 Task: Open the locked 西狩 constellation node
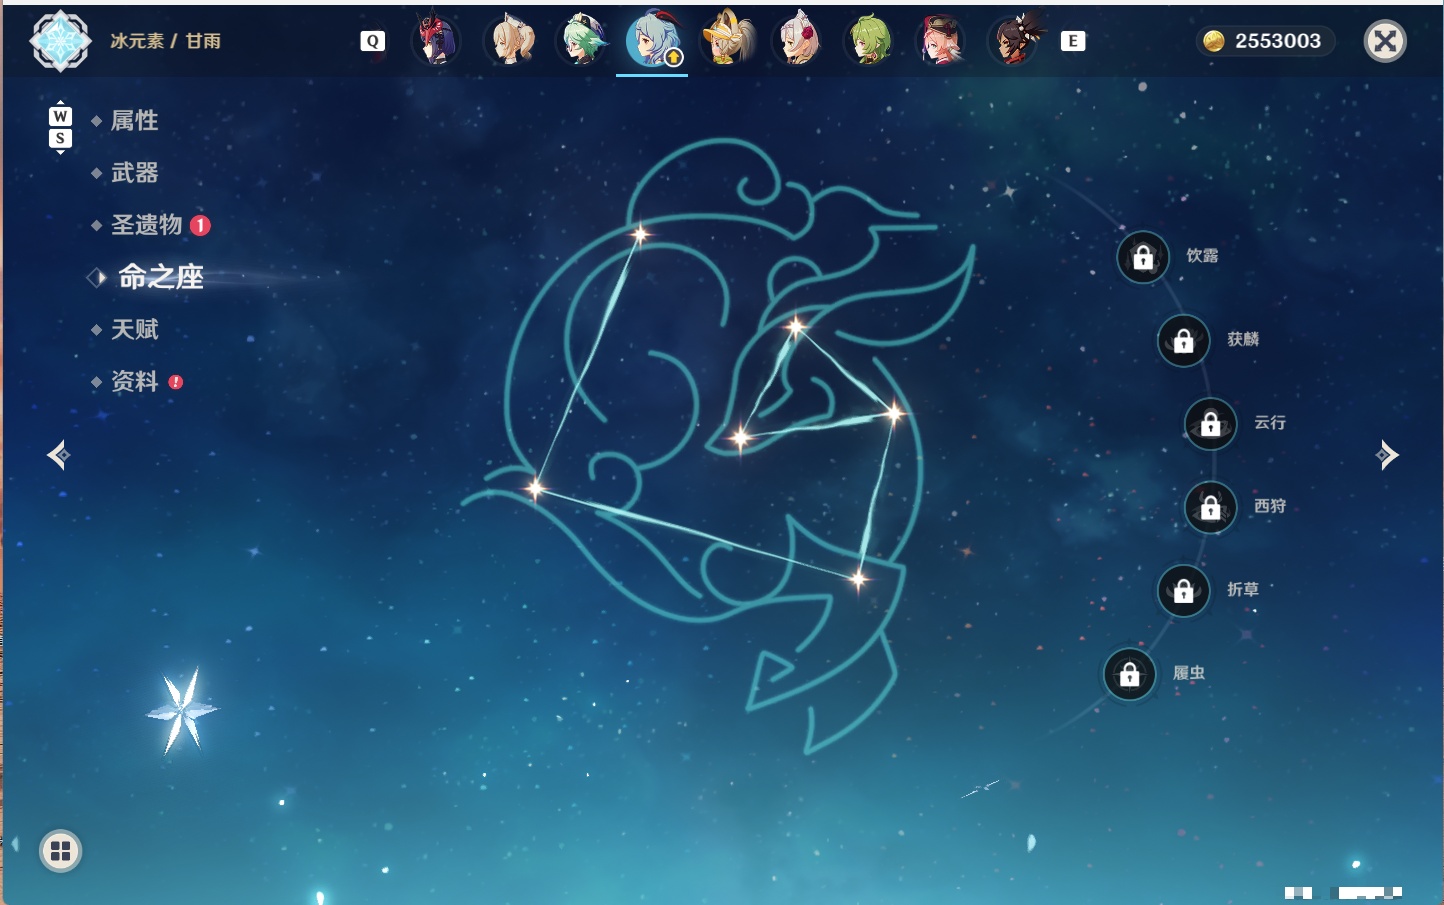pos(1211,508)
